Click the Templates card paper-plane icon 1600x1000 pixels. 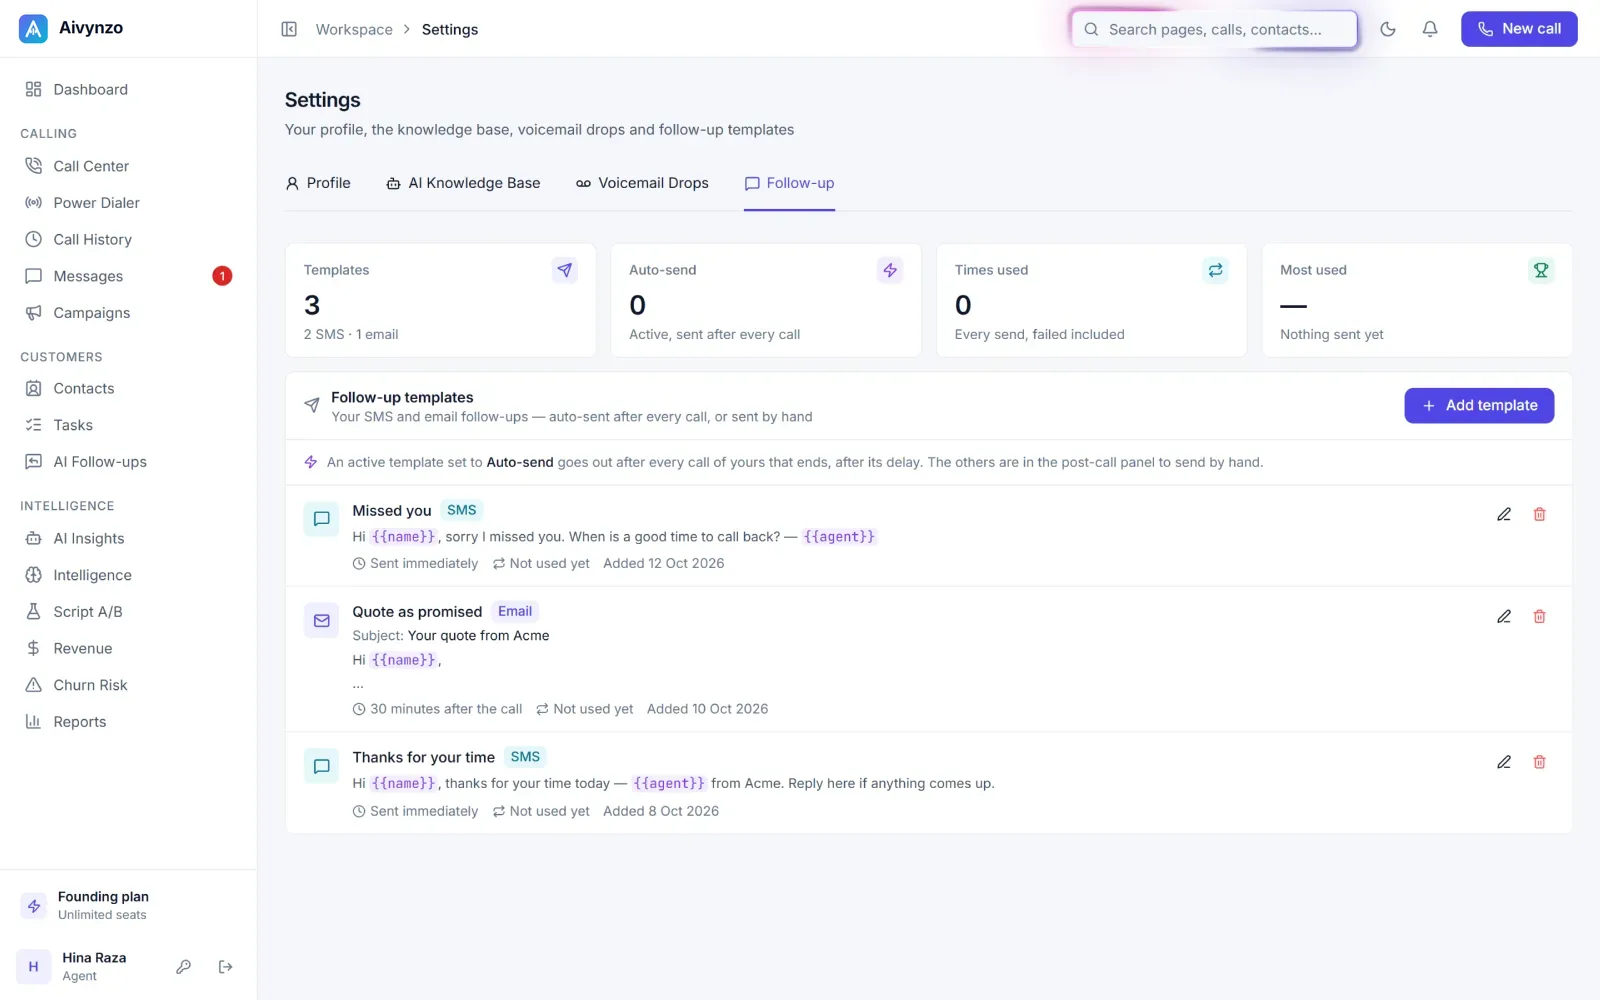pos(565,270)
